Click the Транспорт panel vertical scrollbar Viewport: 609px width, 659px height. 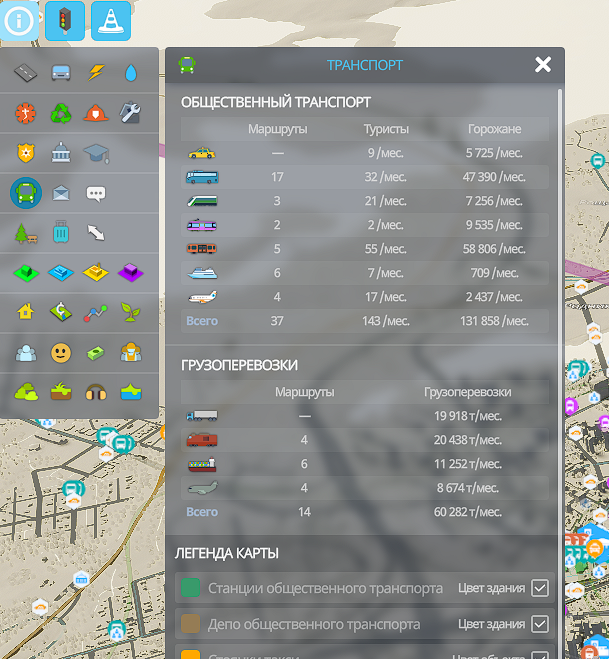(559, 300)
